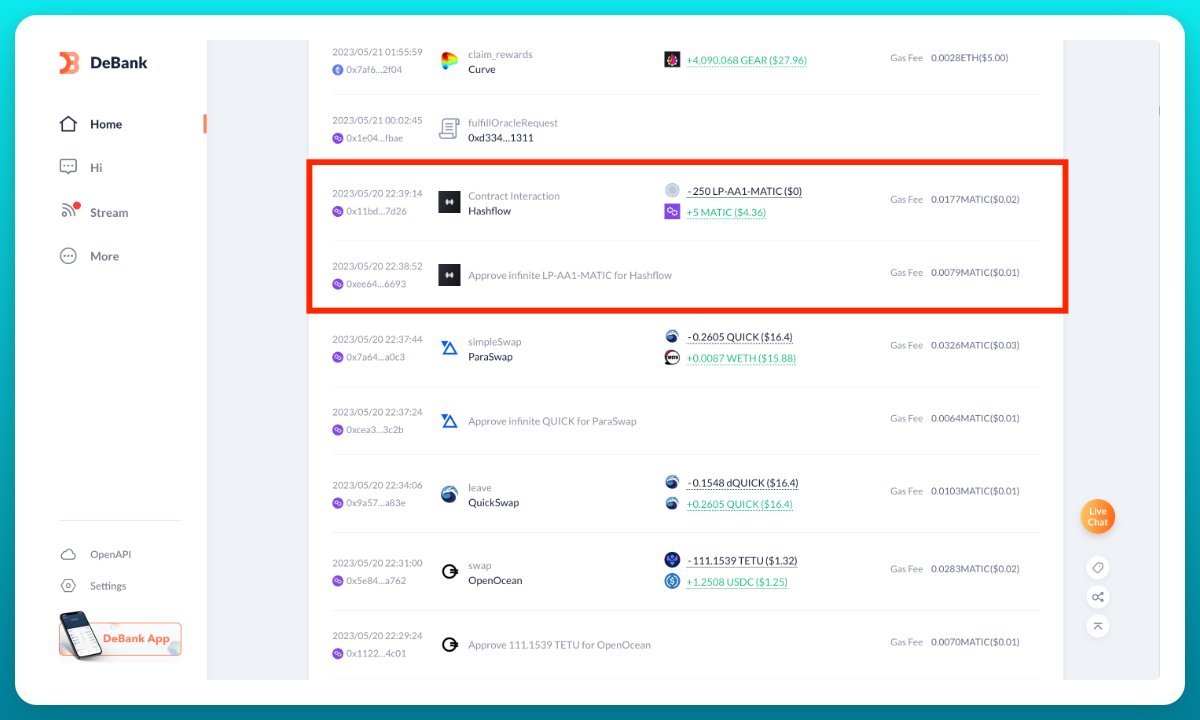Open transaction hash 0xee64...6693
Viewport: 1200px width, 720px height.
coord(376,284)
